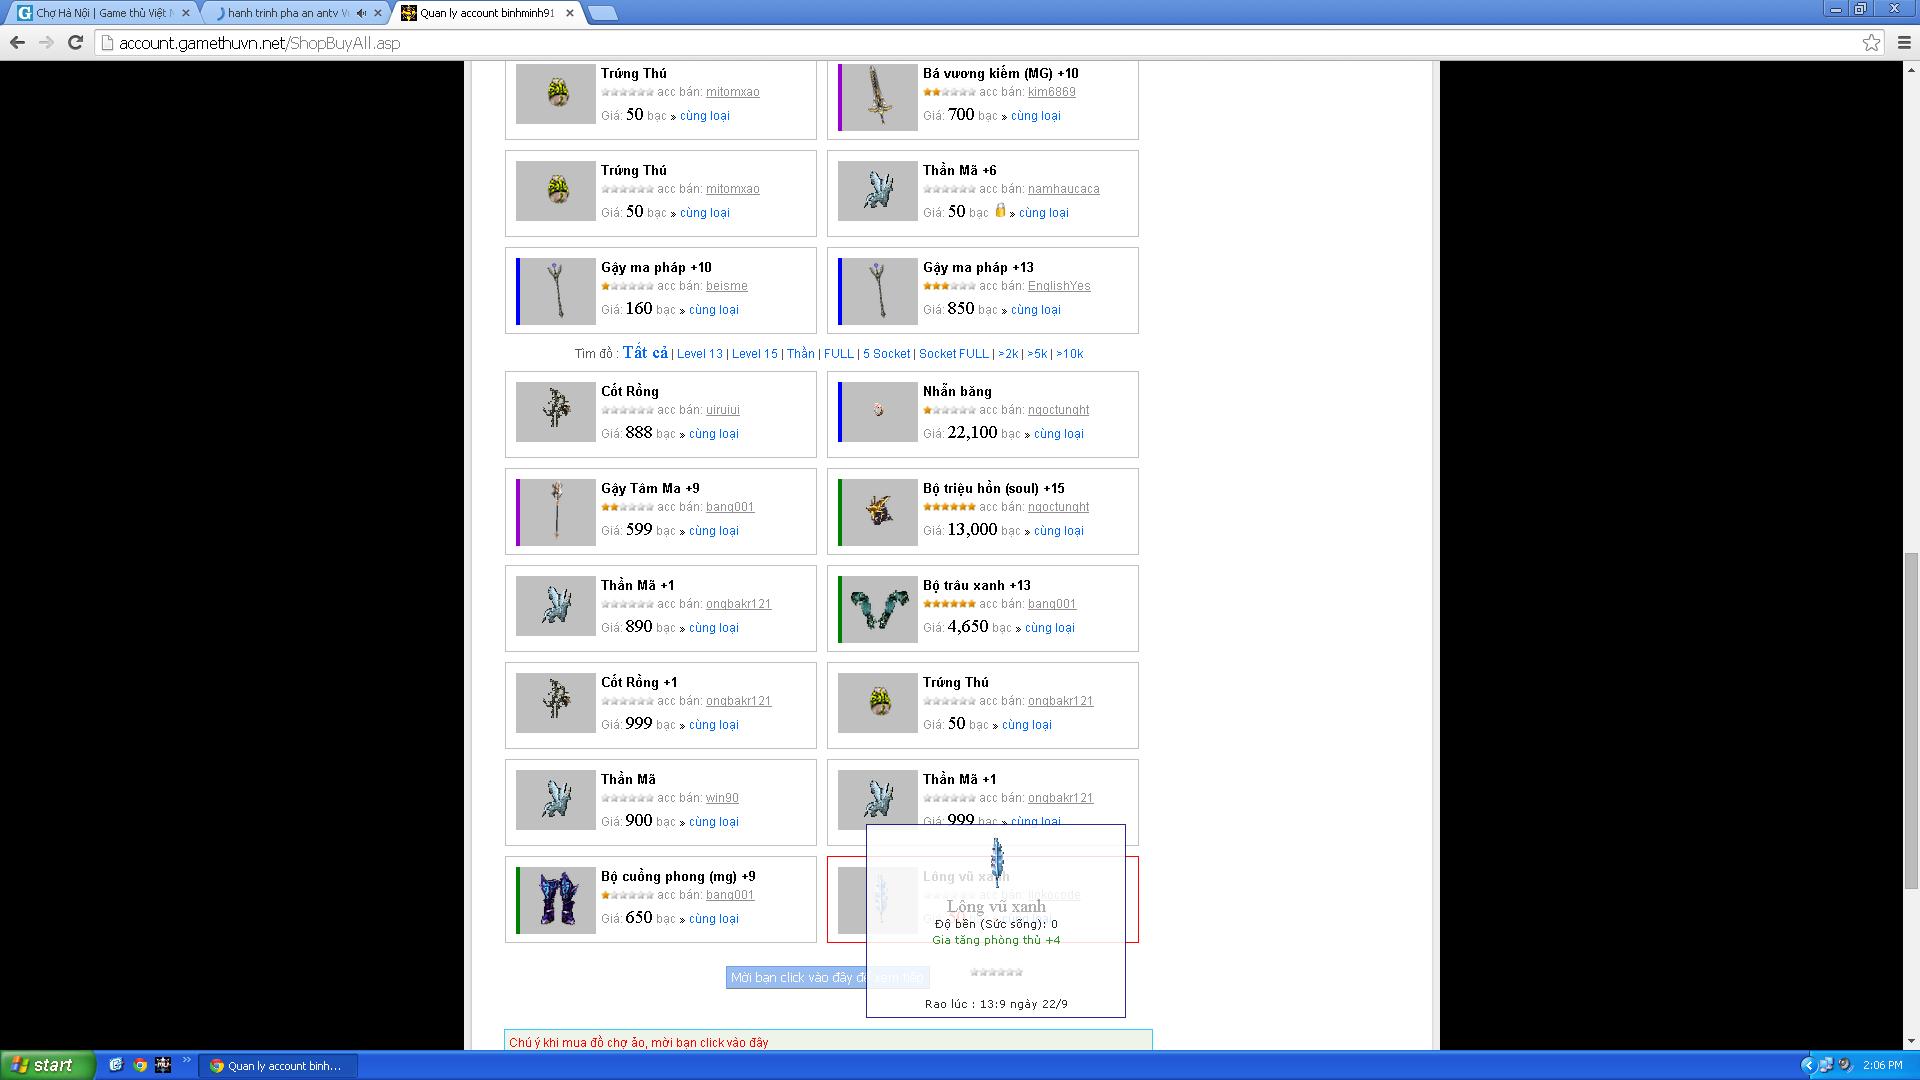Screen dimensions: 1920x1080
Task: Click the speaker icon on the antv tab
Action: point(361,13)
